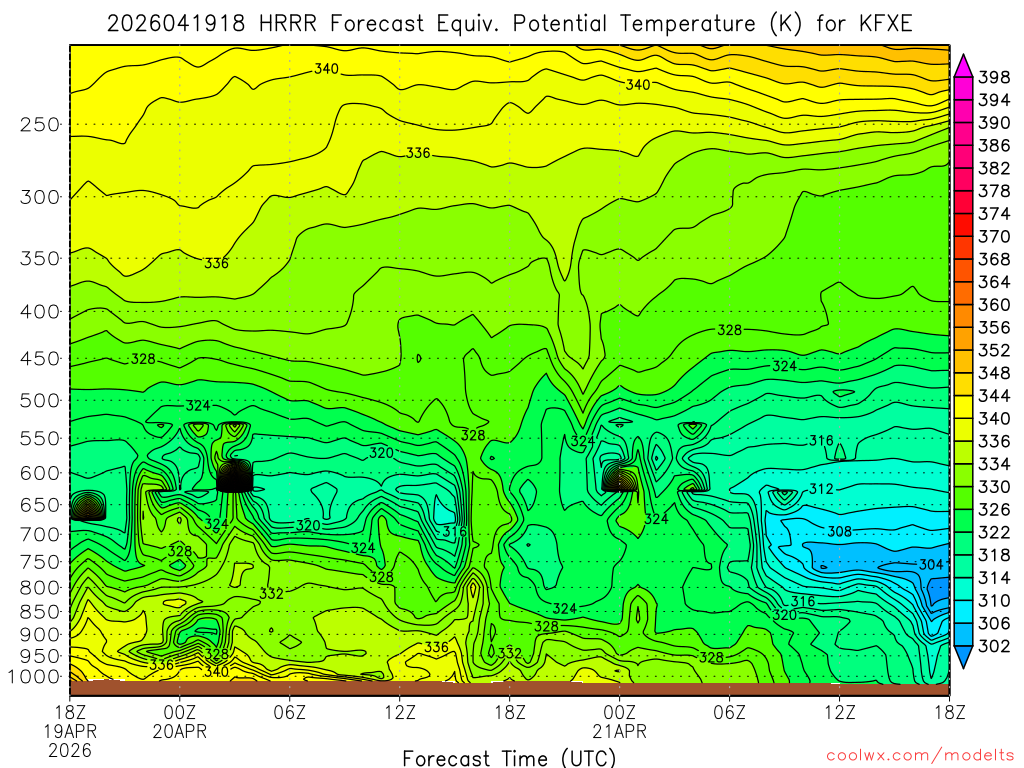Image resolution: width=1024 pixels, height=768 pixels.
Task: Pick the cyan swatch between 306 and 310
Action: [963, 611]
